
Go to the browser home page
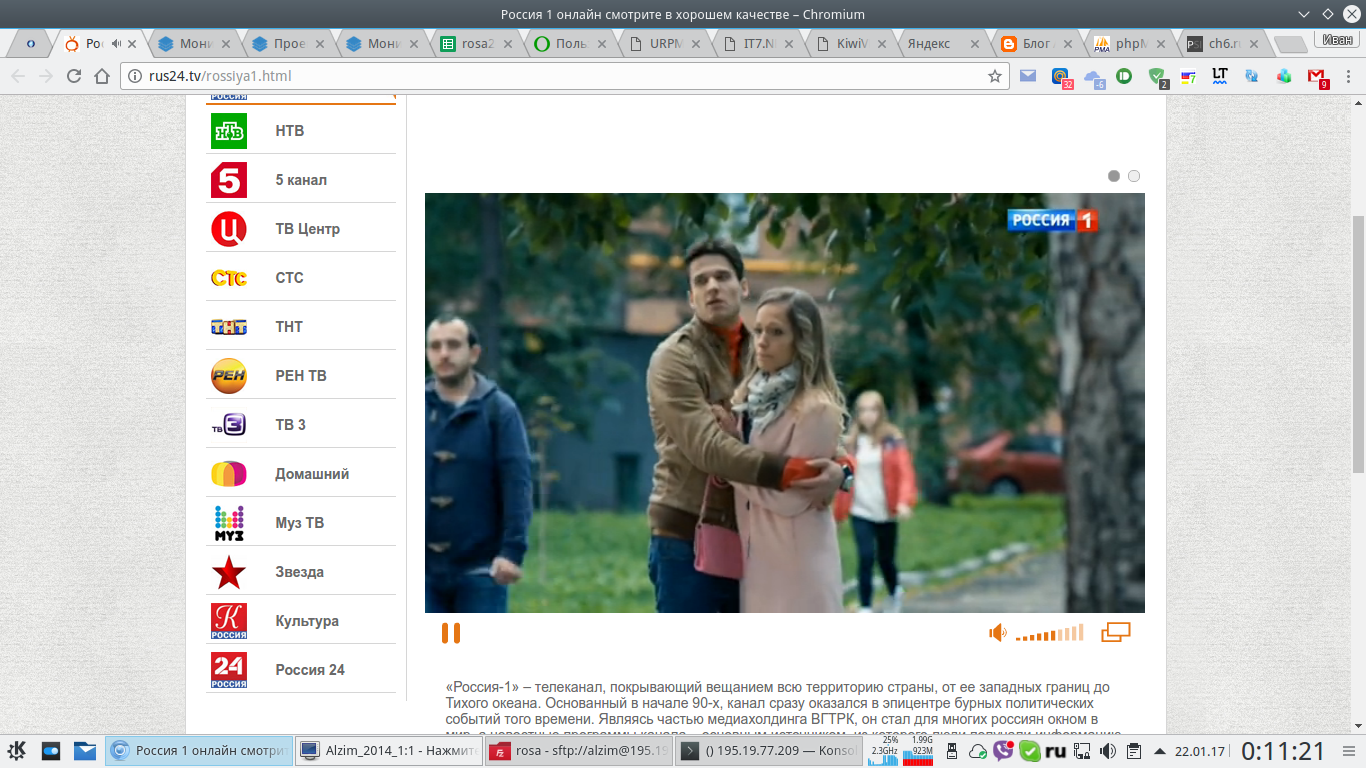point(102,76)
